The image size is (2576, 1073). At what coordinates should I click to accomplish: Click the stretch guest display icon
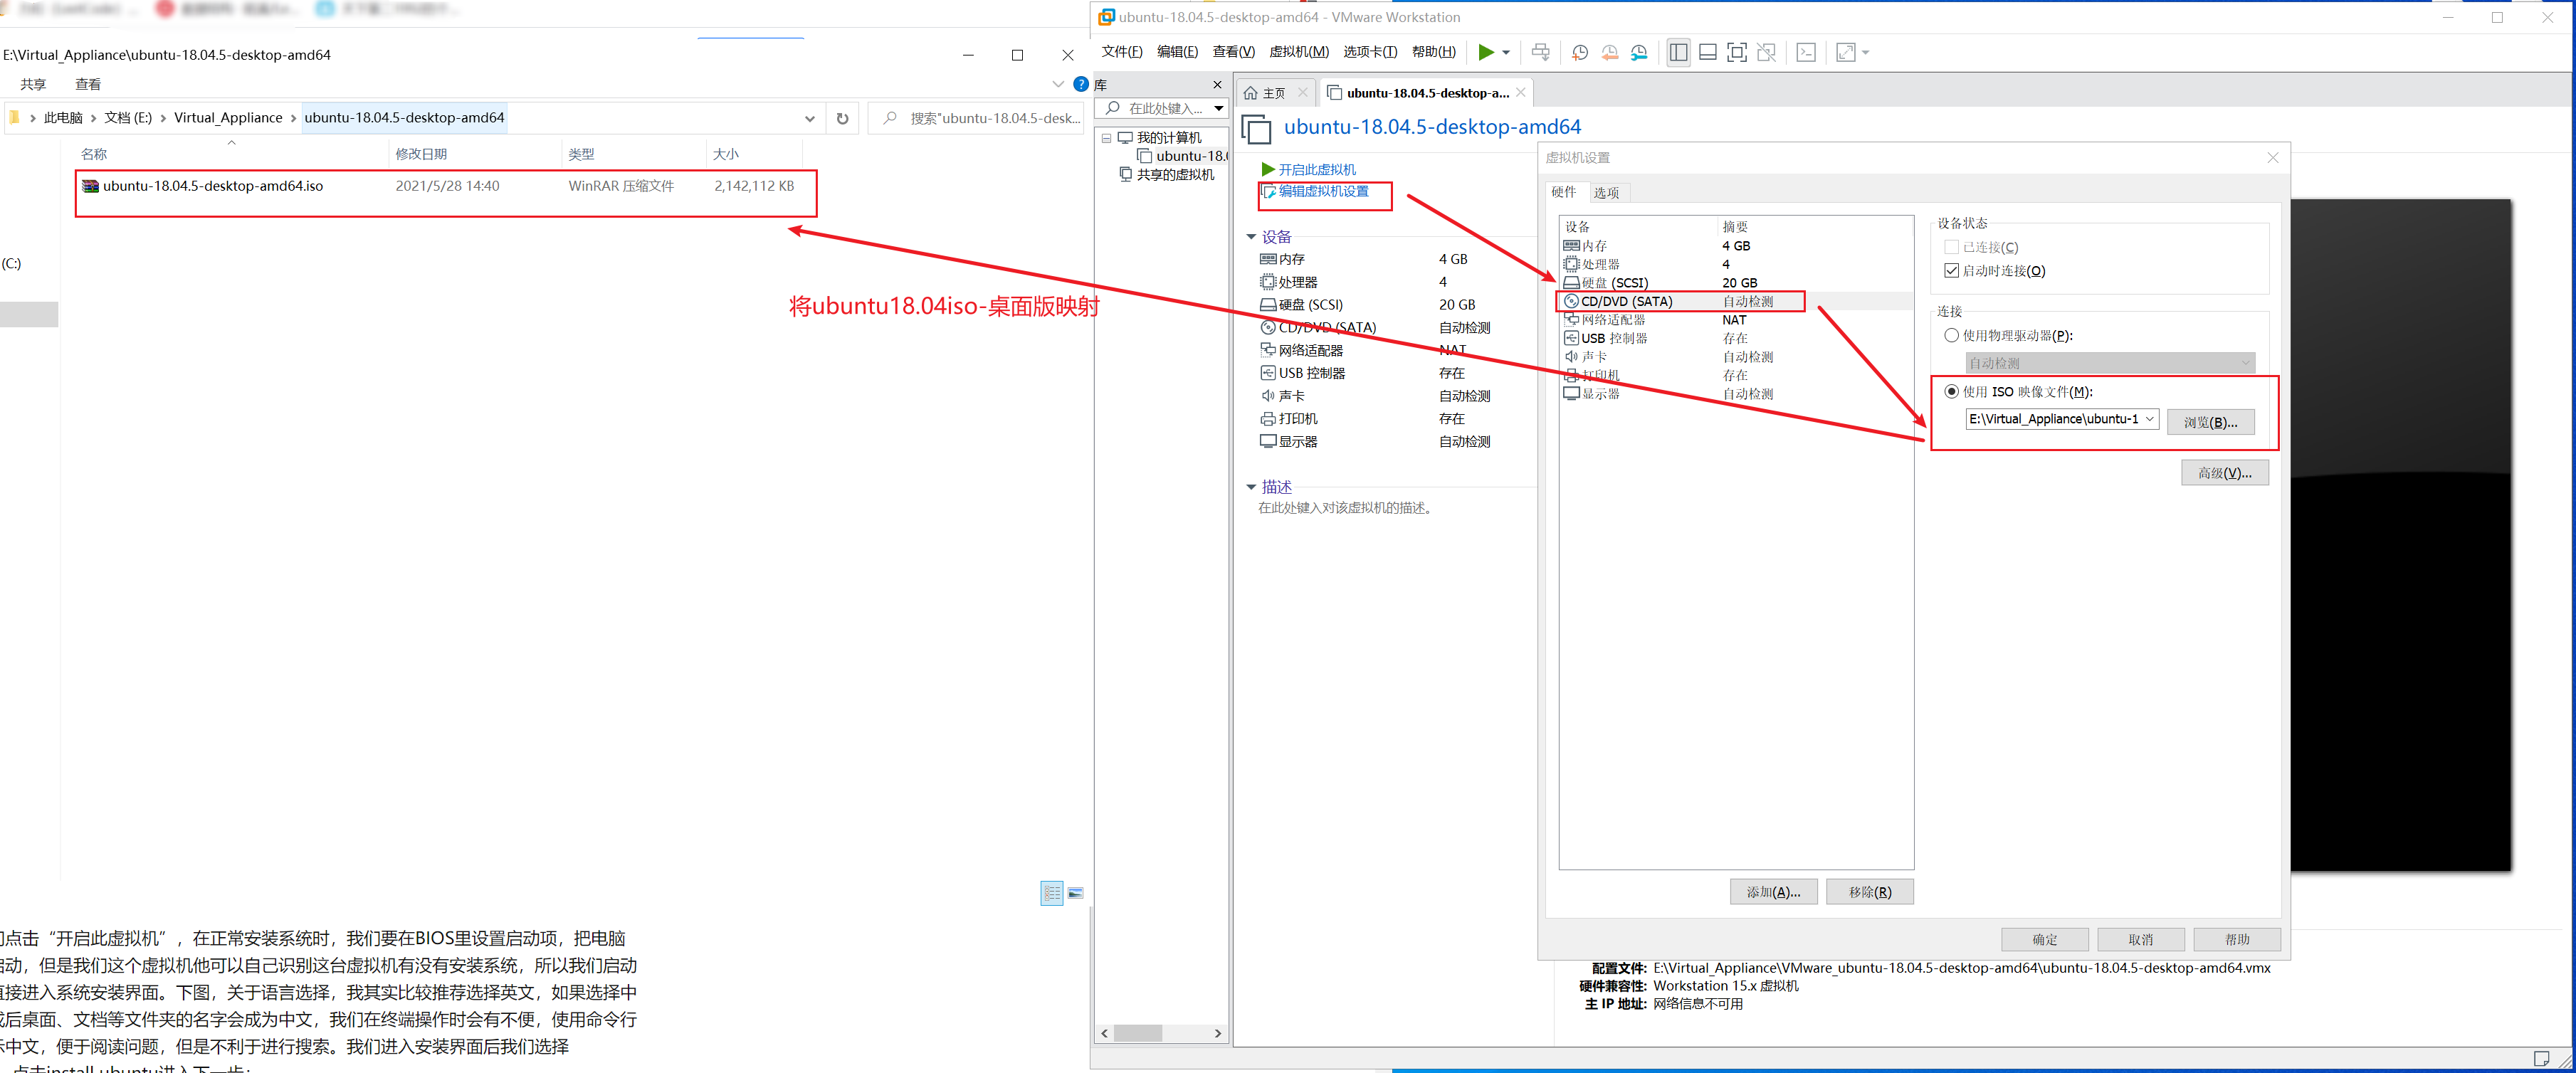[1846, 52]
